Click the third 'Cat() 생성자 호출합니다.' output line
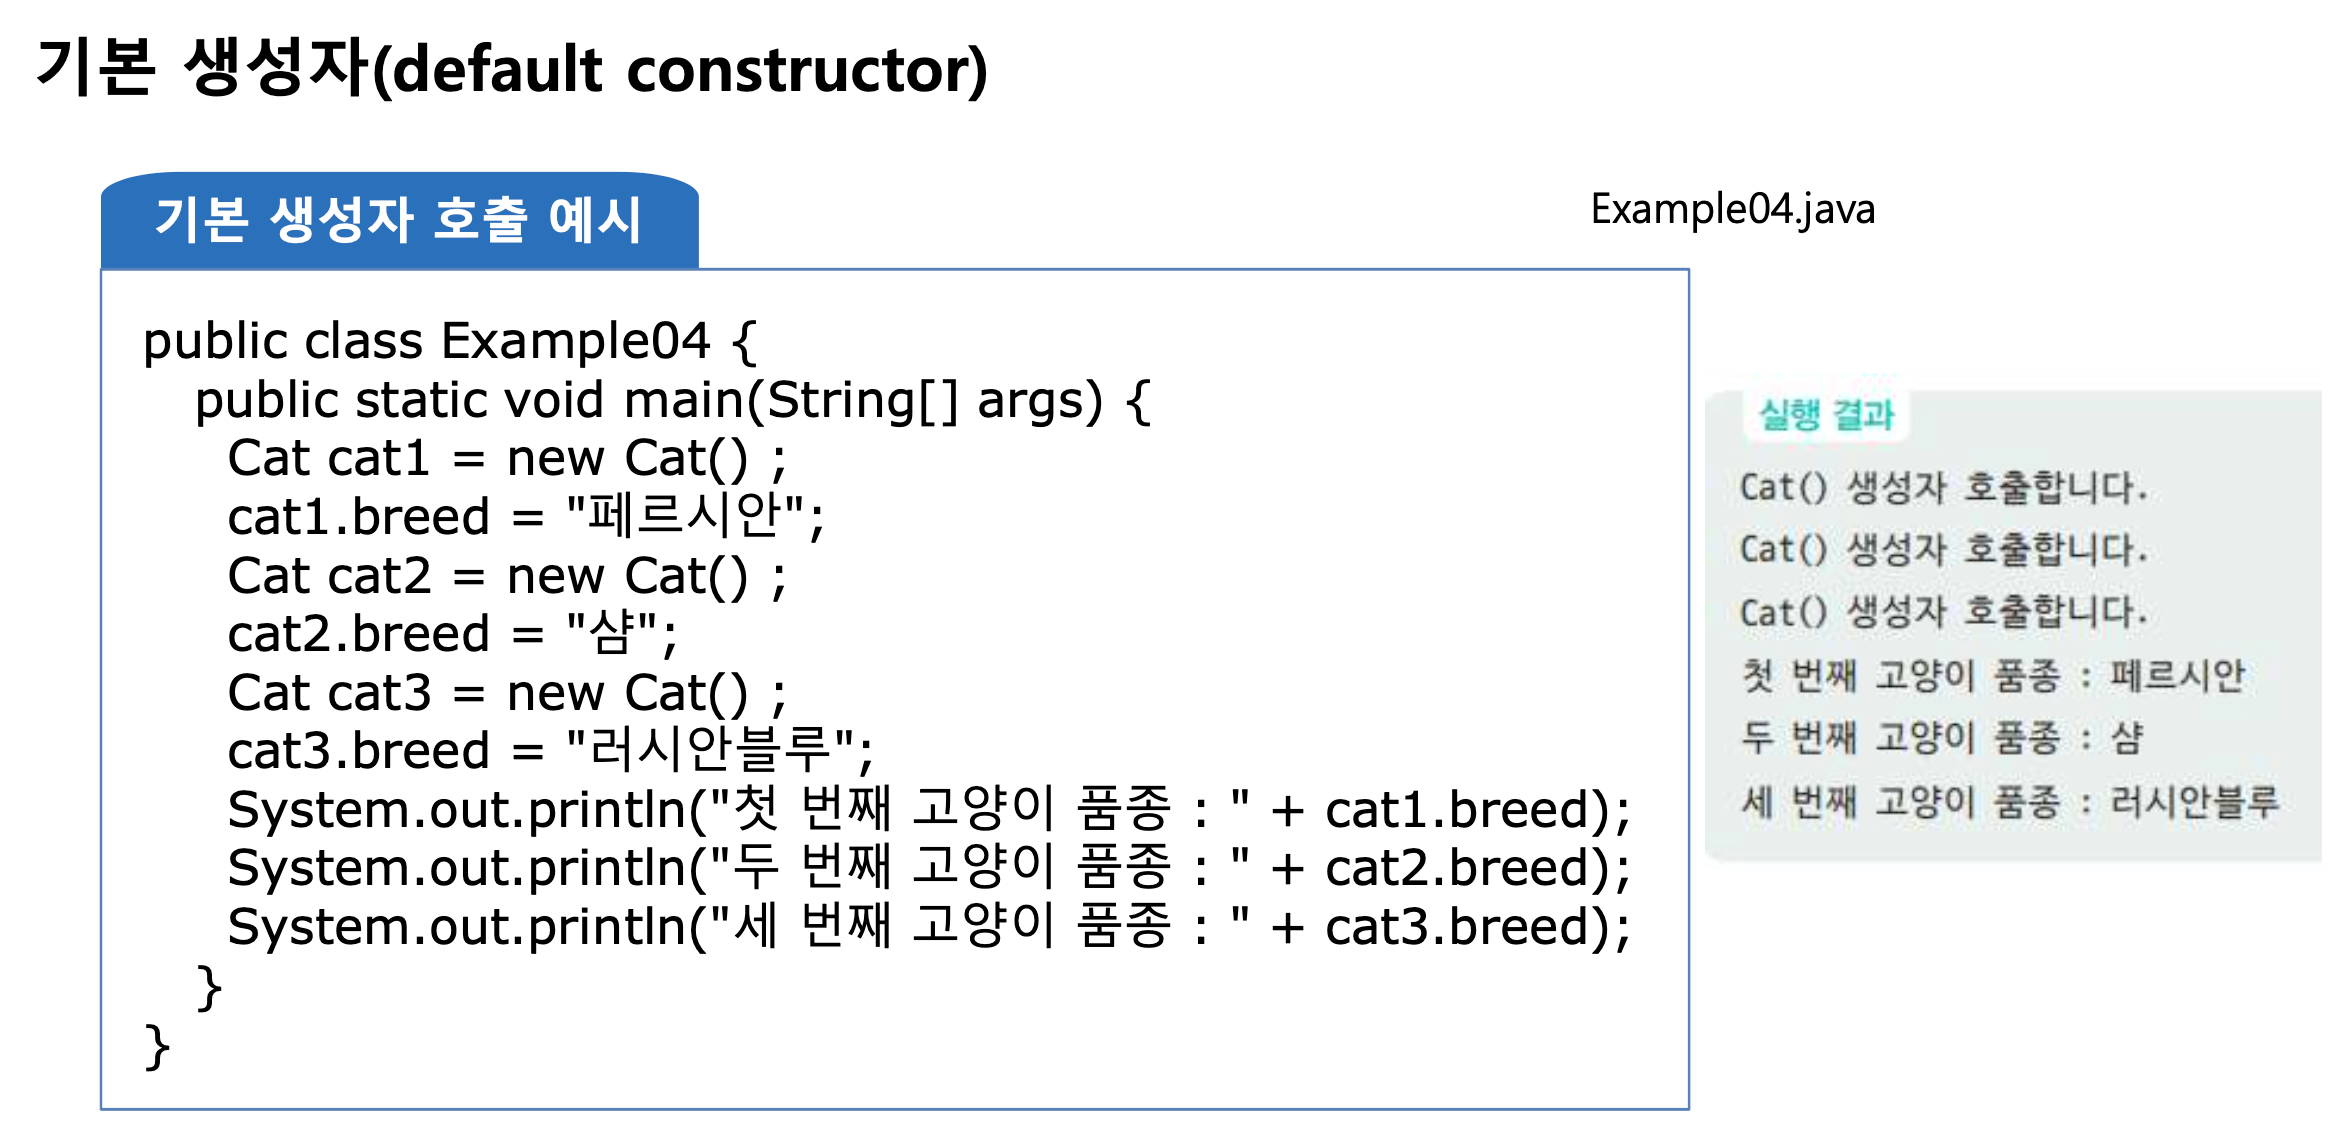This screenshot has height=1136, width=2334. click(1943, 612)
